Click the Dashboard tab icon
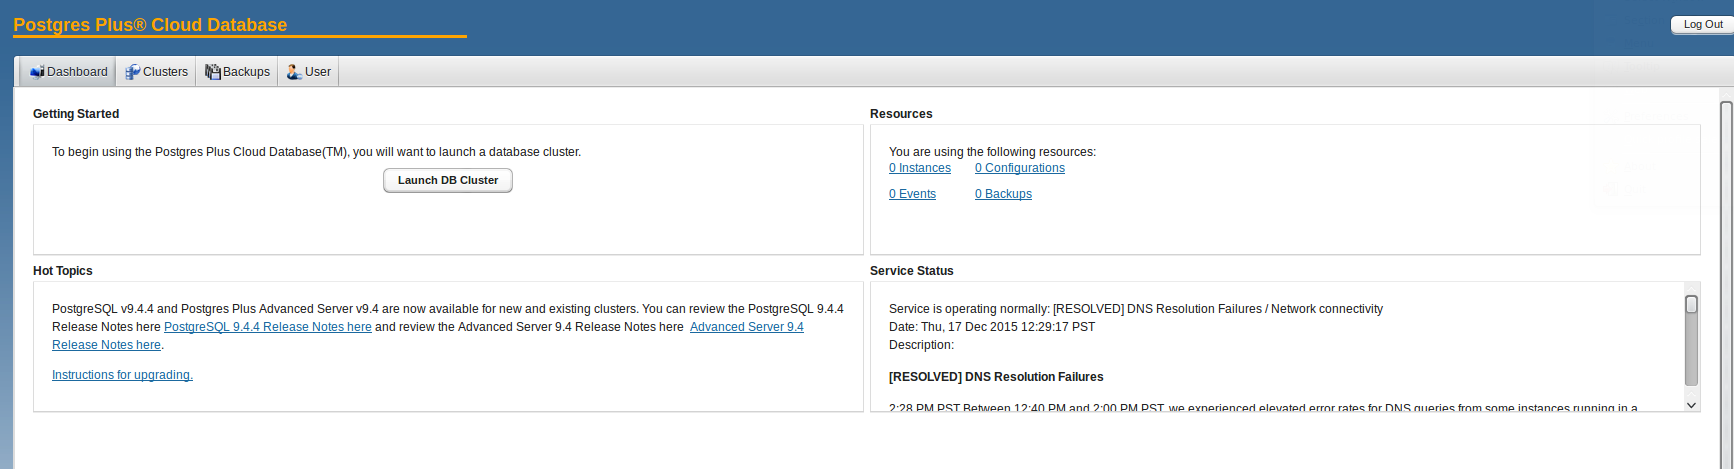This screenshot has width=1734, height=469. (37, 72)
